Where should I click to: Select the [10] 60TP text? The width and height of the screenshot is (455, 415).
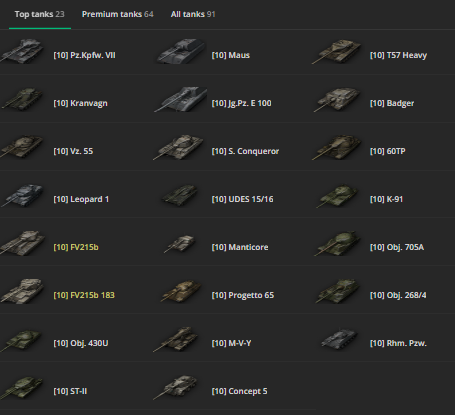[387, 151]
